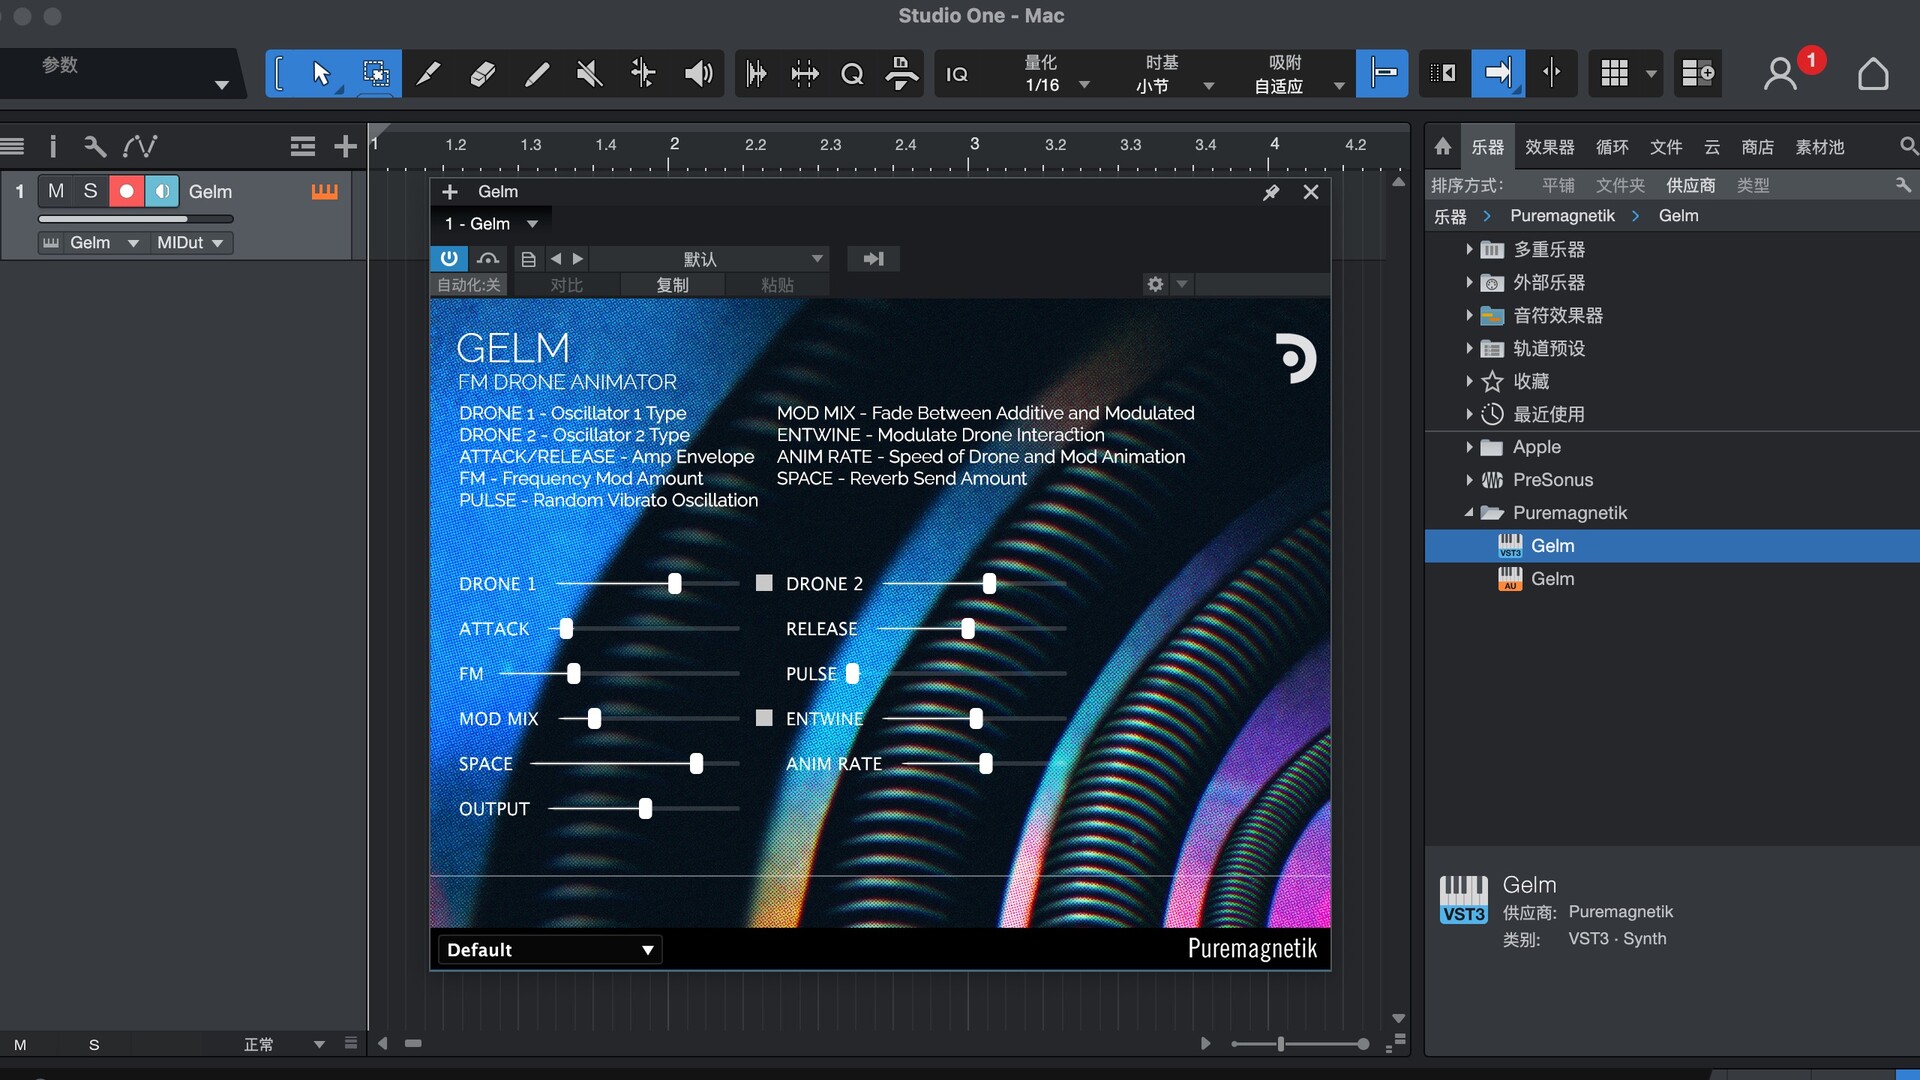This screenshot has height=1080, width=1920.
Task: Collapse the Puremagnetik folder
Action: (1469, 513)
